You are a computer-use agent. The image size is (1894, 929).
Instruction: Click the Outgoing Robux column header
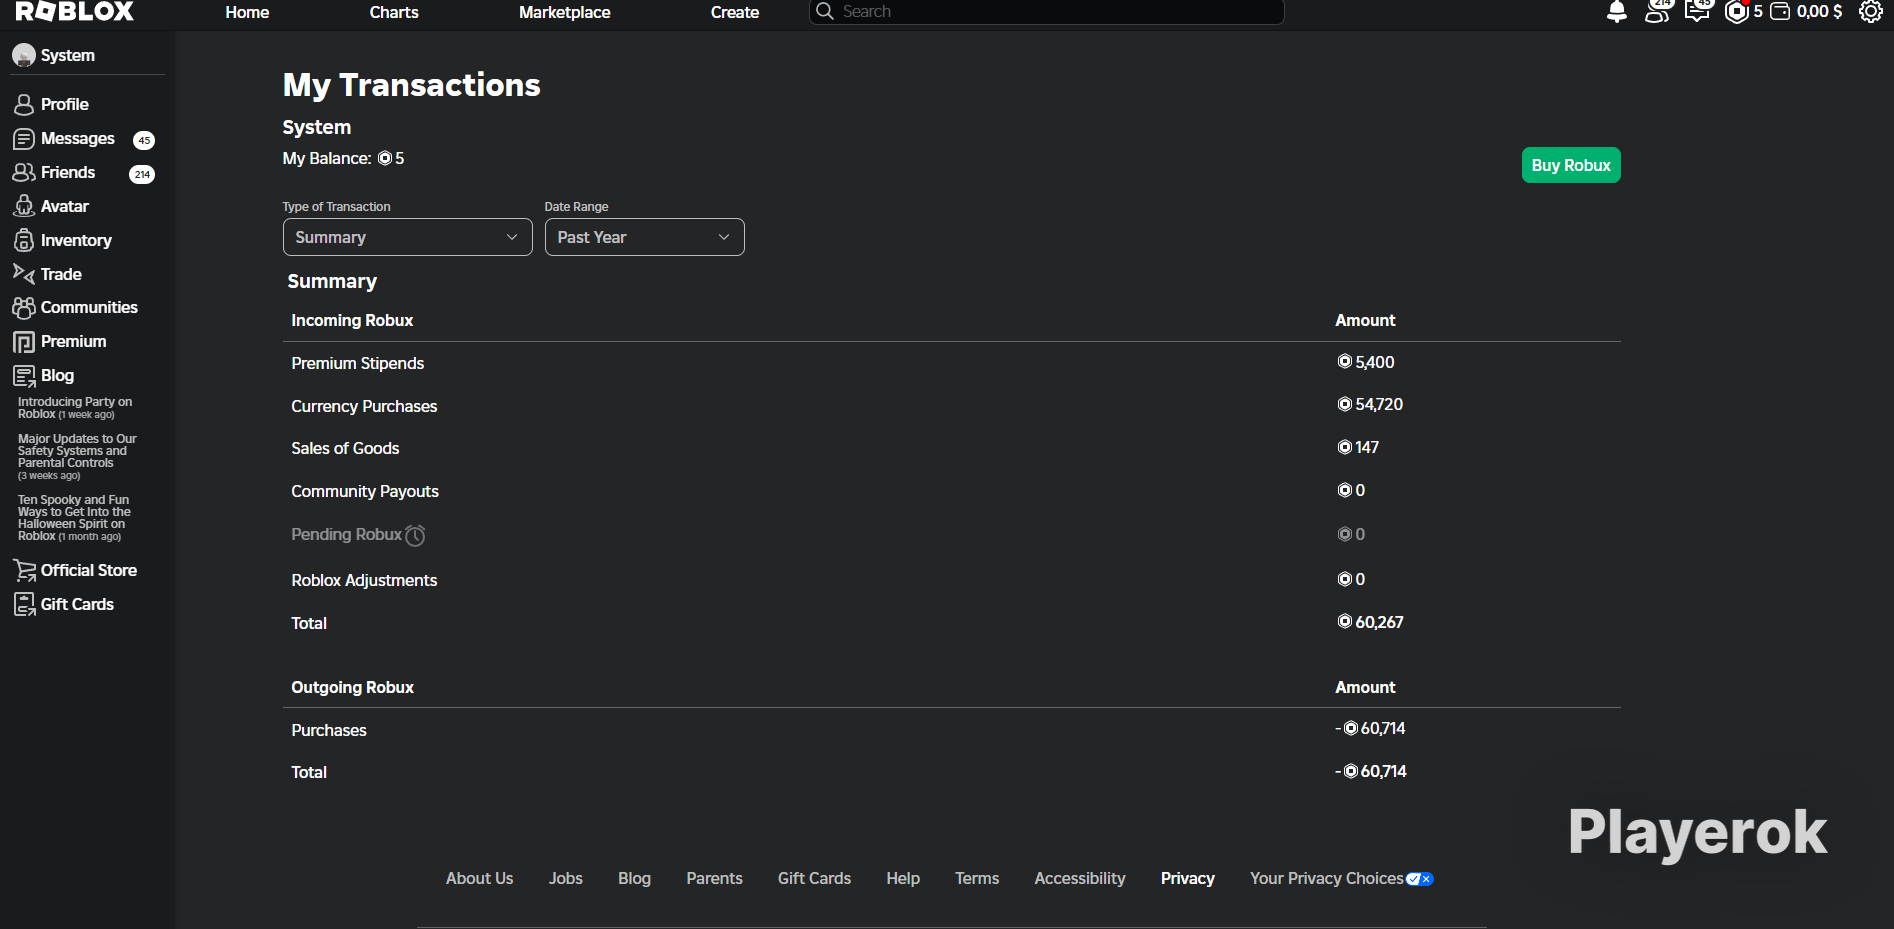(x=352, y=687)
